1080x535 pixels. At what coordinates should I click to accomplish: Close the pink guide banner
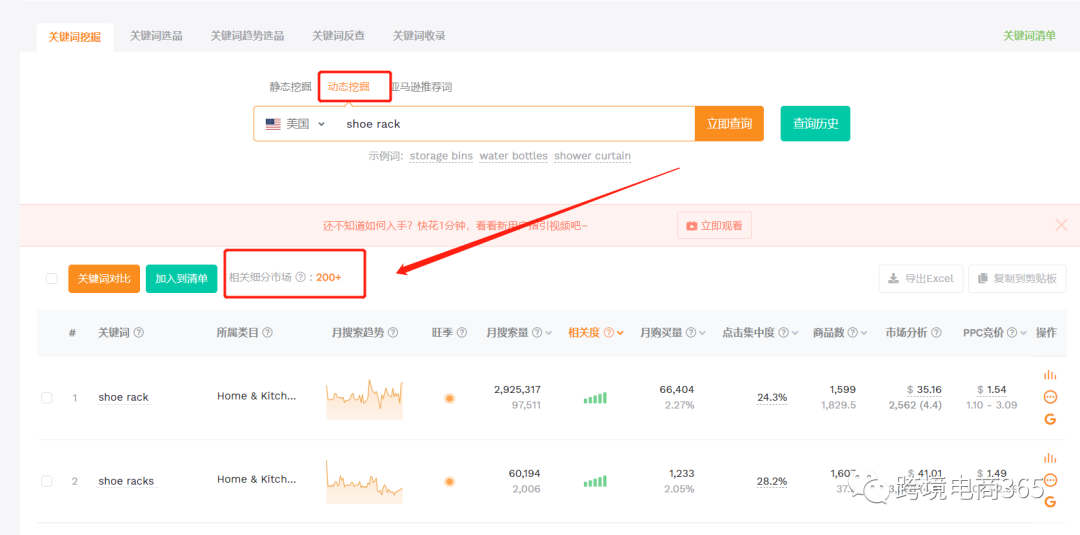pyautogui.click(x=1061, y=225)
